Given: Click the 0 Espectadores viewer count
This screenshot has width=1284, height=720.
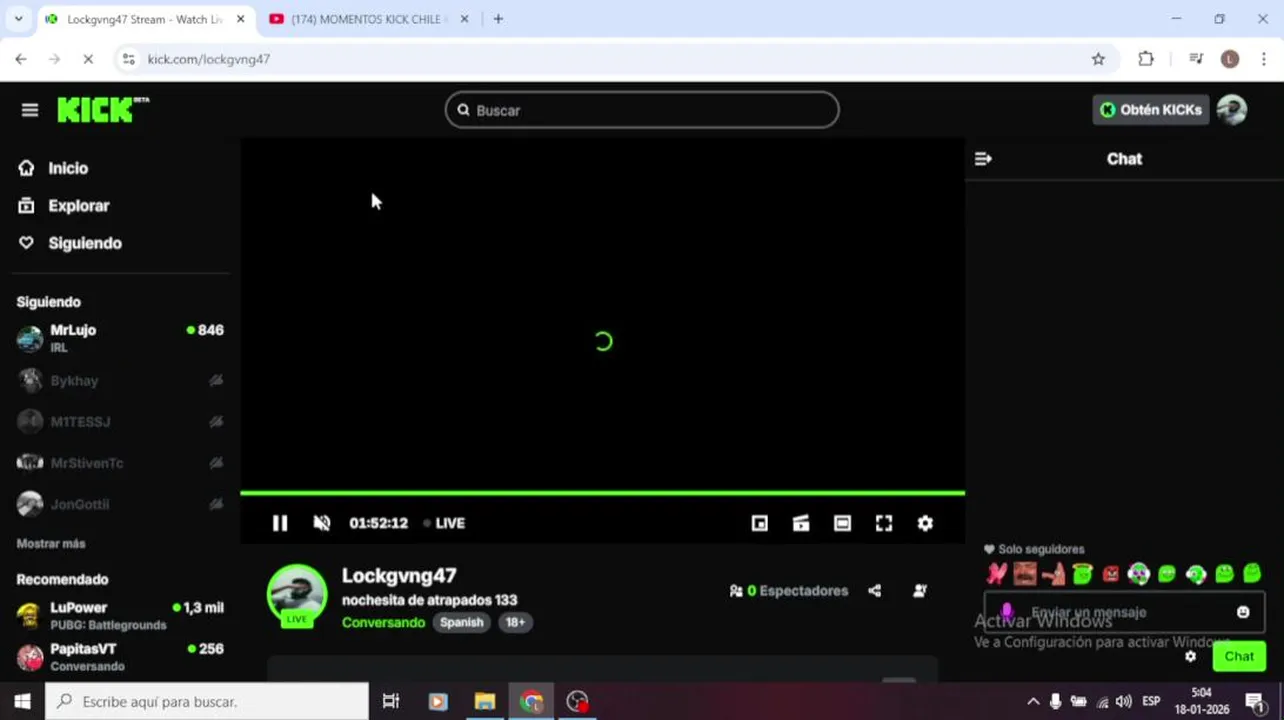Looking at the screenshot, I should [789, 591].
